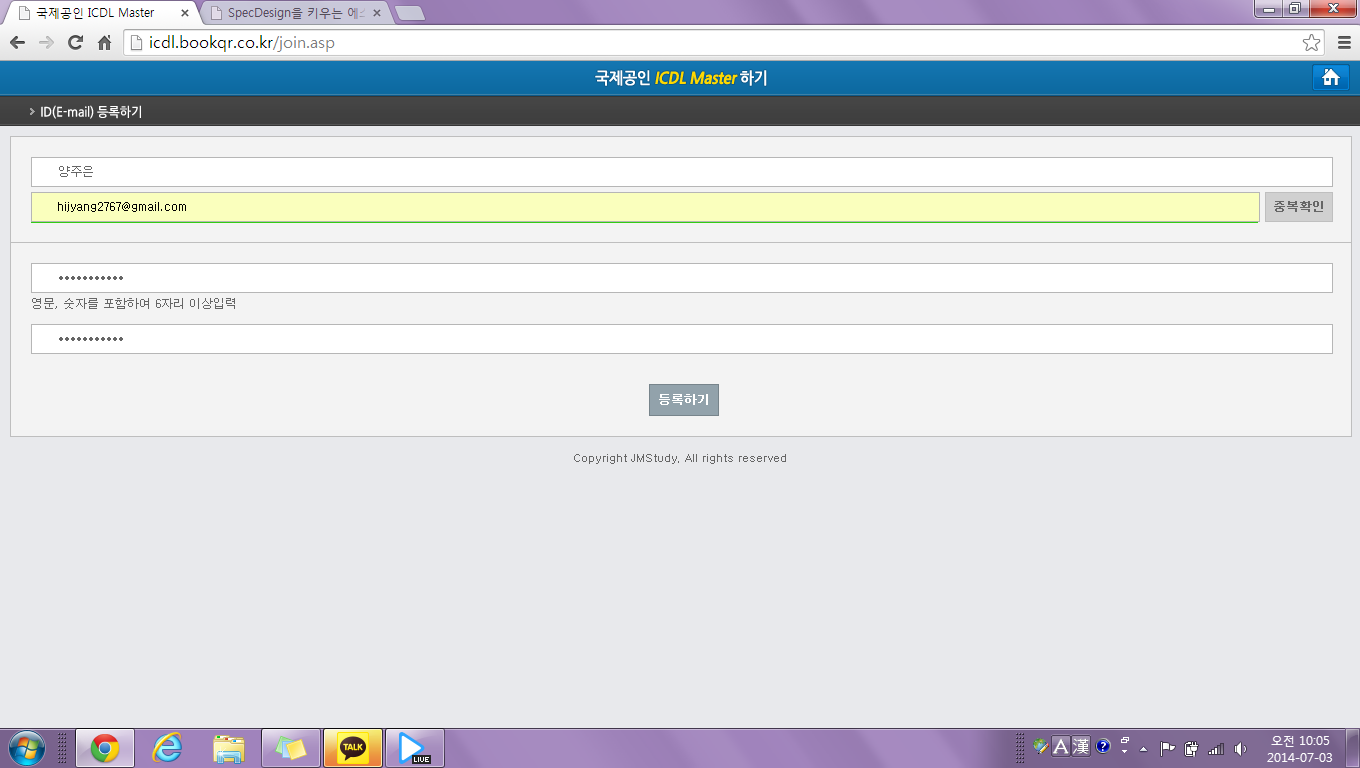Click the name field containing 양주은

(x=682, y=172)
